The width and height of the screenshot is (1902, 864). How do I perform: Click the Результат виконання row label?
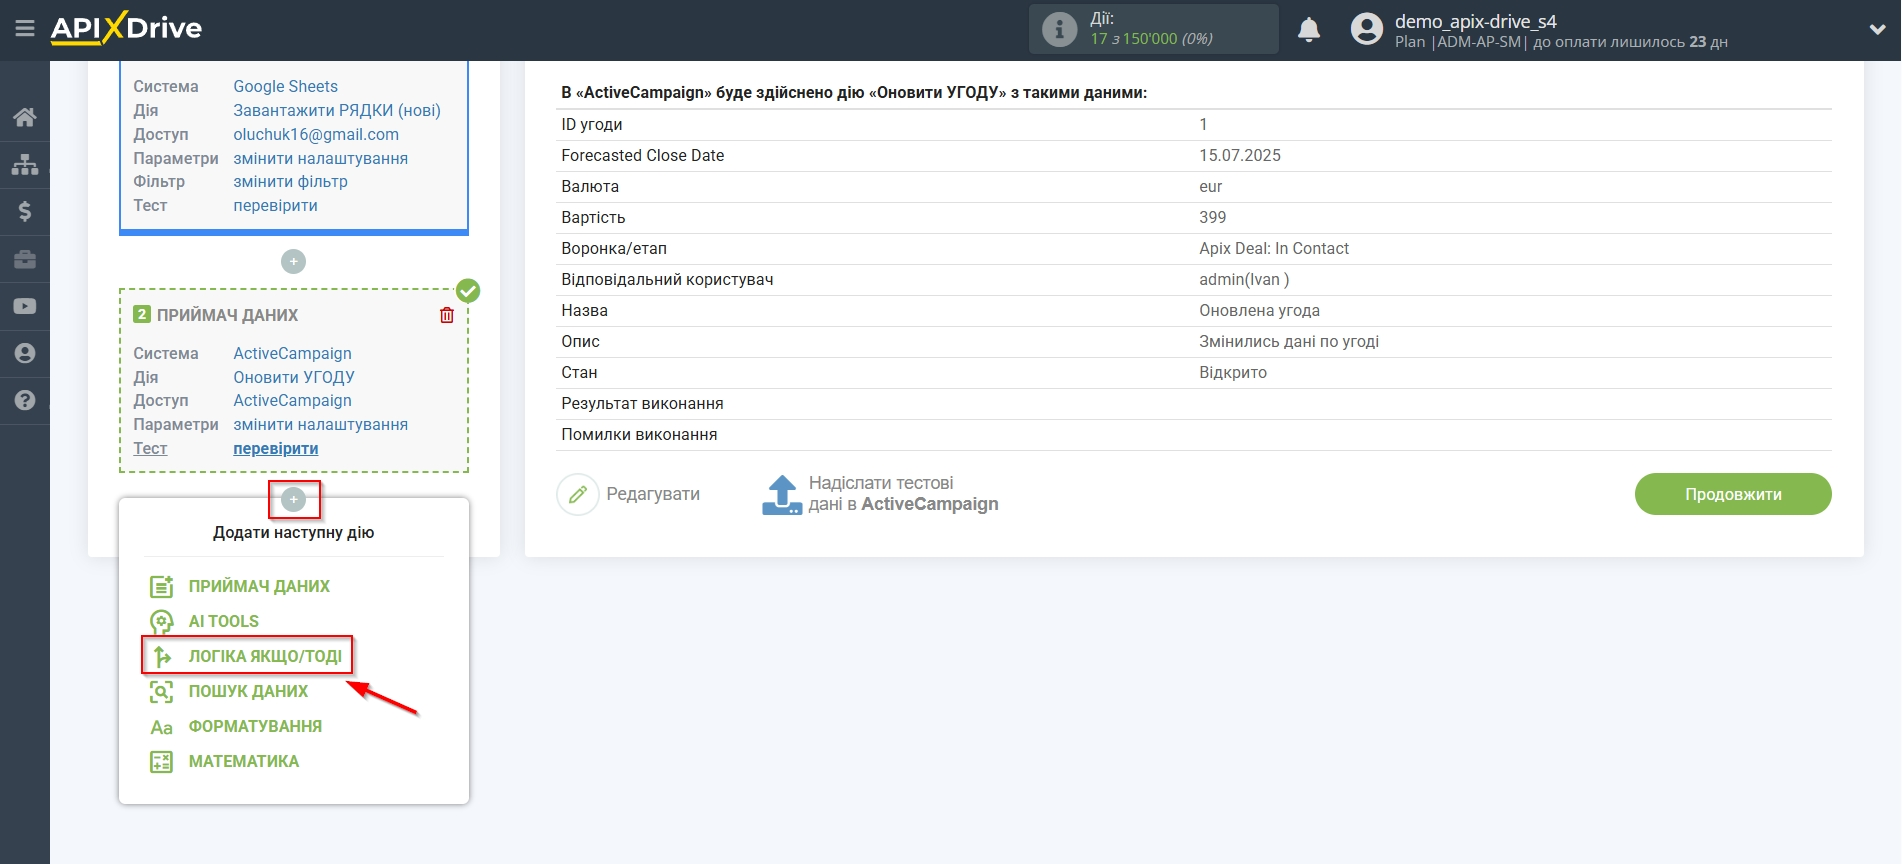pos(642,403)
